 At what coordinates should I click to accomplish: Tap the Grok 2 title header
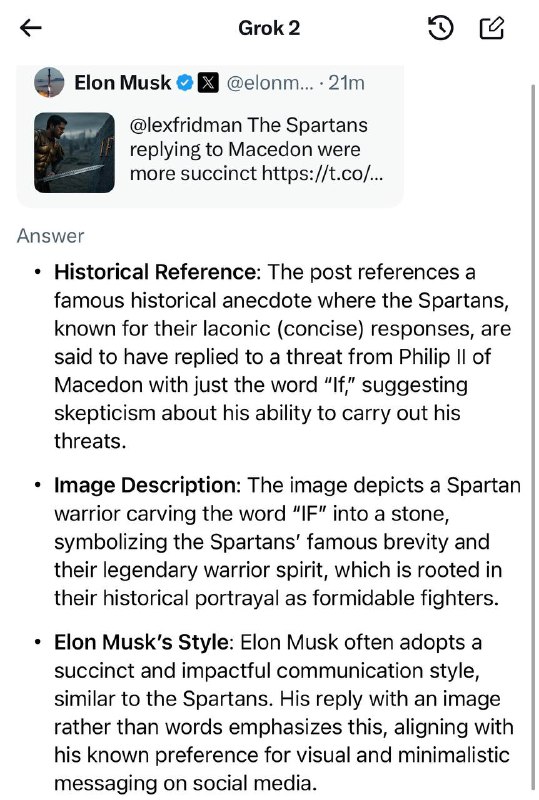coord(270,28)
